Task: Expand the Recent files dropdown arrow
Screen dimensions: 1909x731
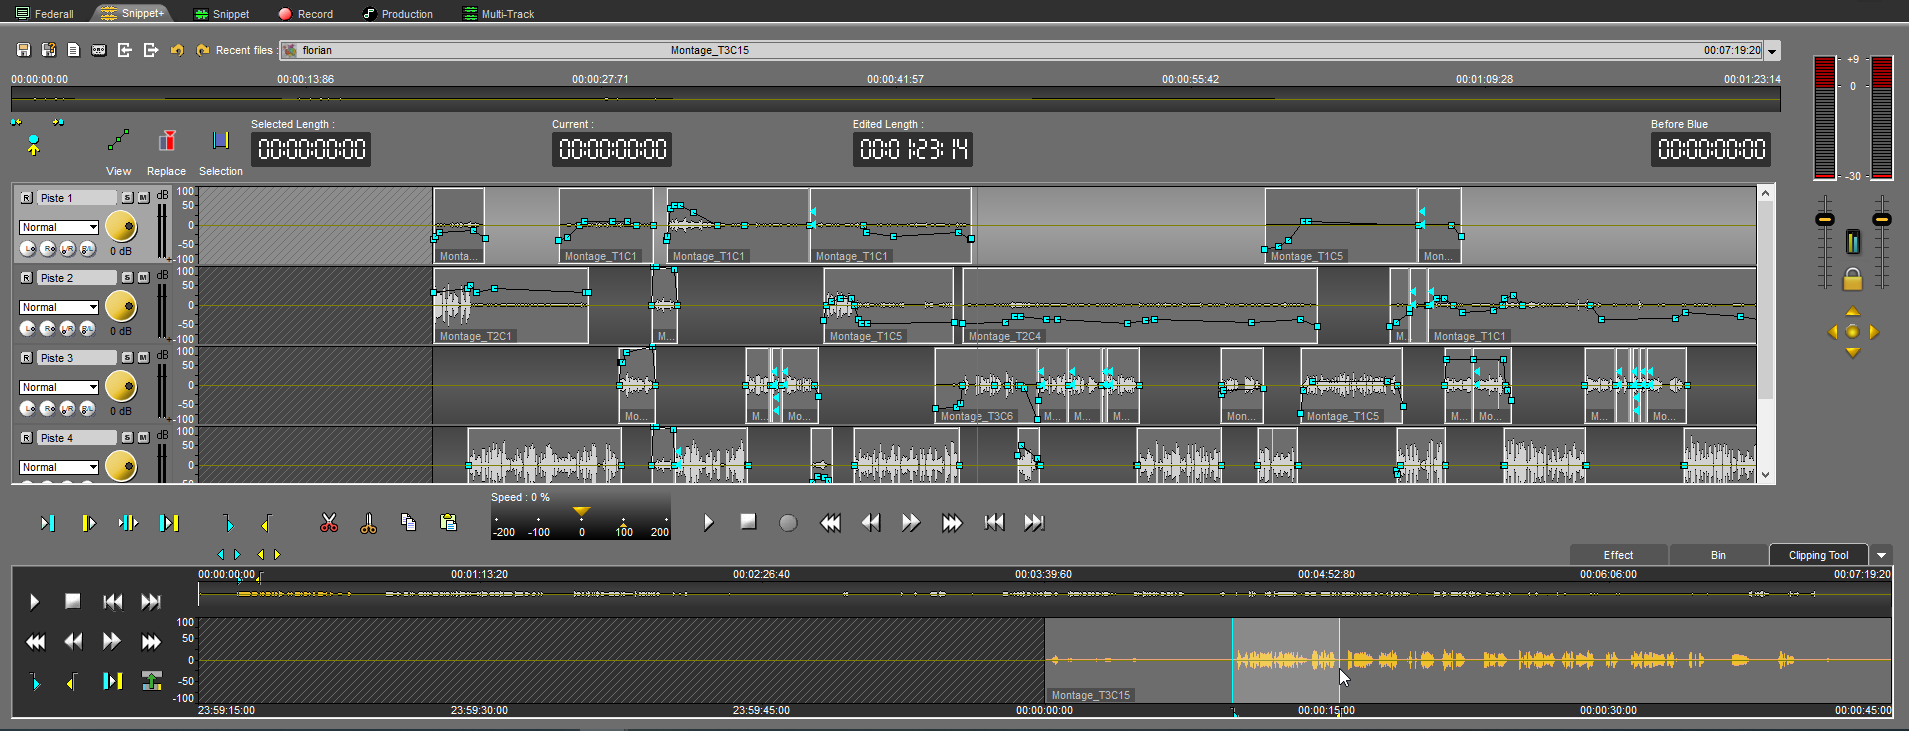Action: [x=1772, y=51]
